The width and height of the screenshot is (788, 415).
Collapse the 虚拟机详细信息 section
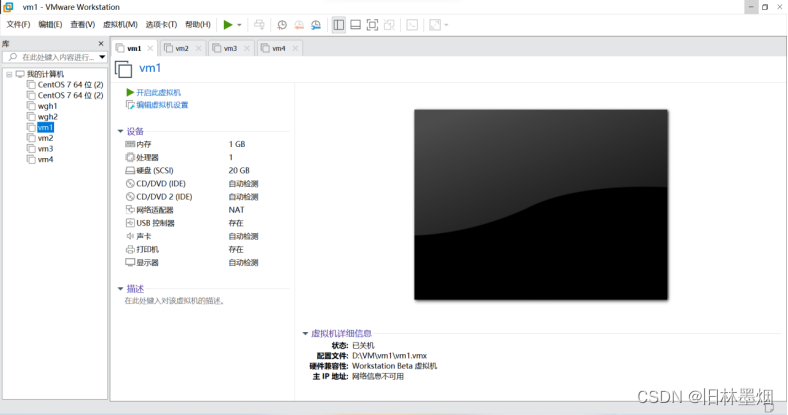pyautogui.click(x=305, y=333)
